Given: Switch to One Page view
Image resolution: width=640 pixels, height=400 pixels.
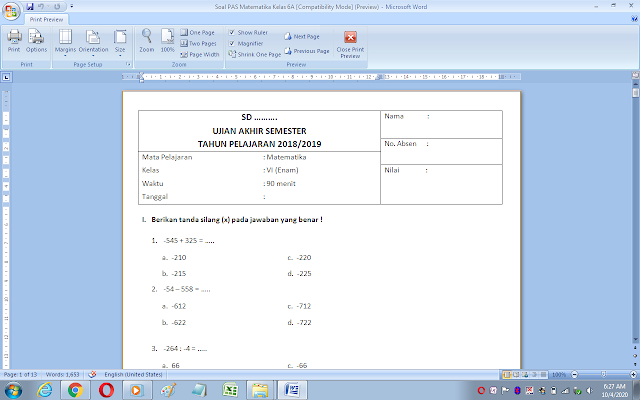Looking at the screenshot, I should tap(198, 32).
